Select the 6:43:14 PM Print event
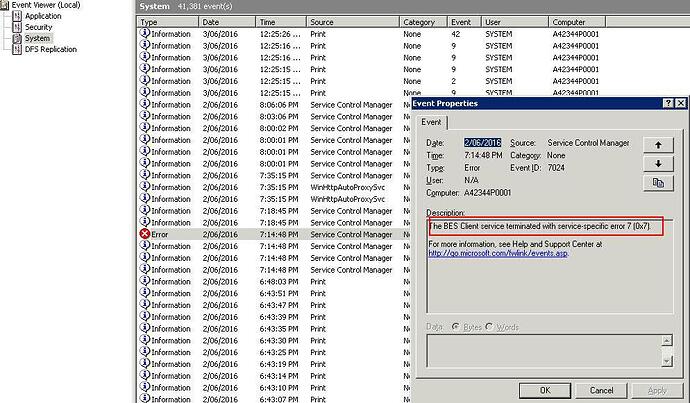Screen dimensions: 690x403 (x=274, y=376)
